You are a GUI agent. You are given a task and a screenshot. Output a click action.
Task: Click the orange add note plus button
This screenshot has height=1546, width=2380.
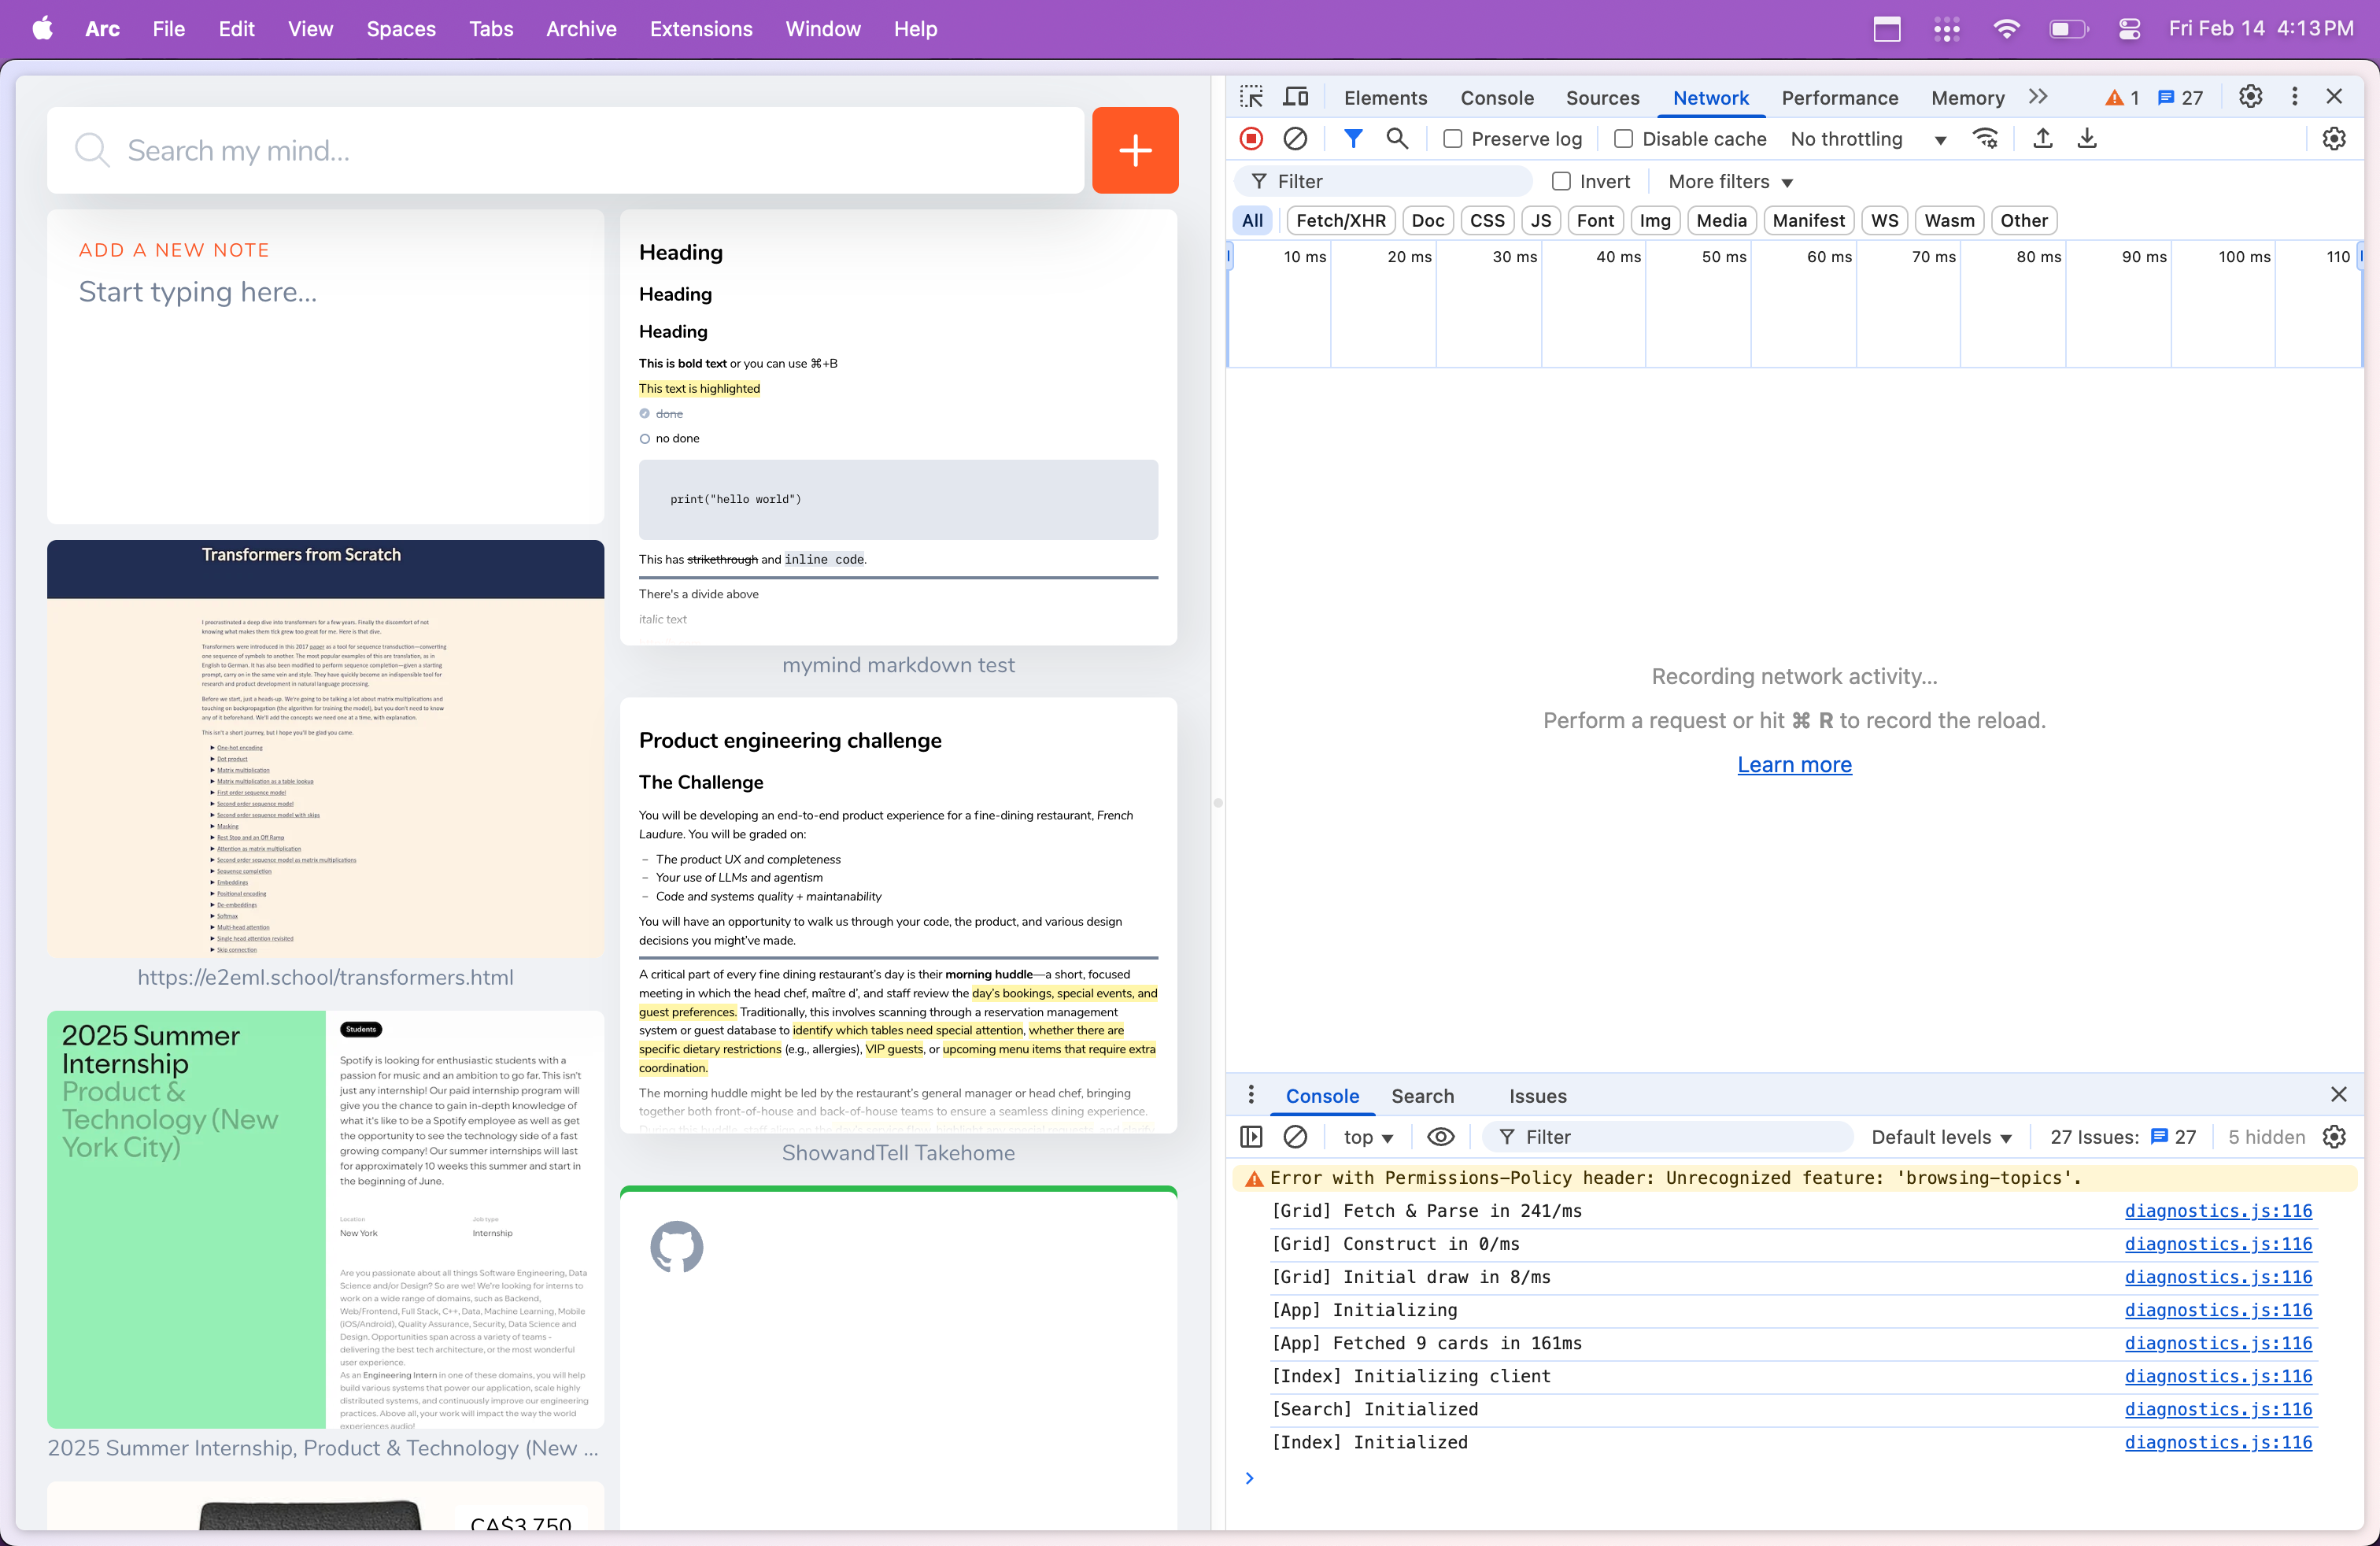1135,150
